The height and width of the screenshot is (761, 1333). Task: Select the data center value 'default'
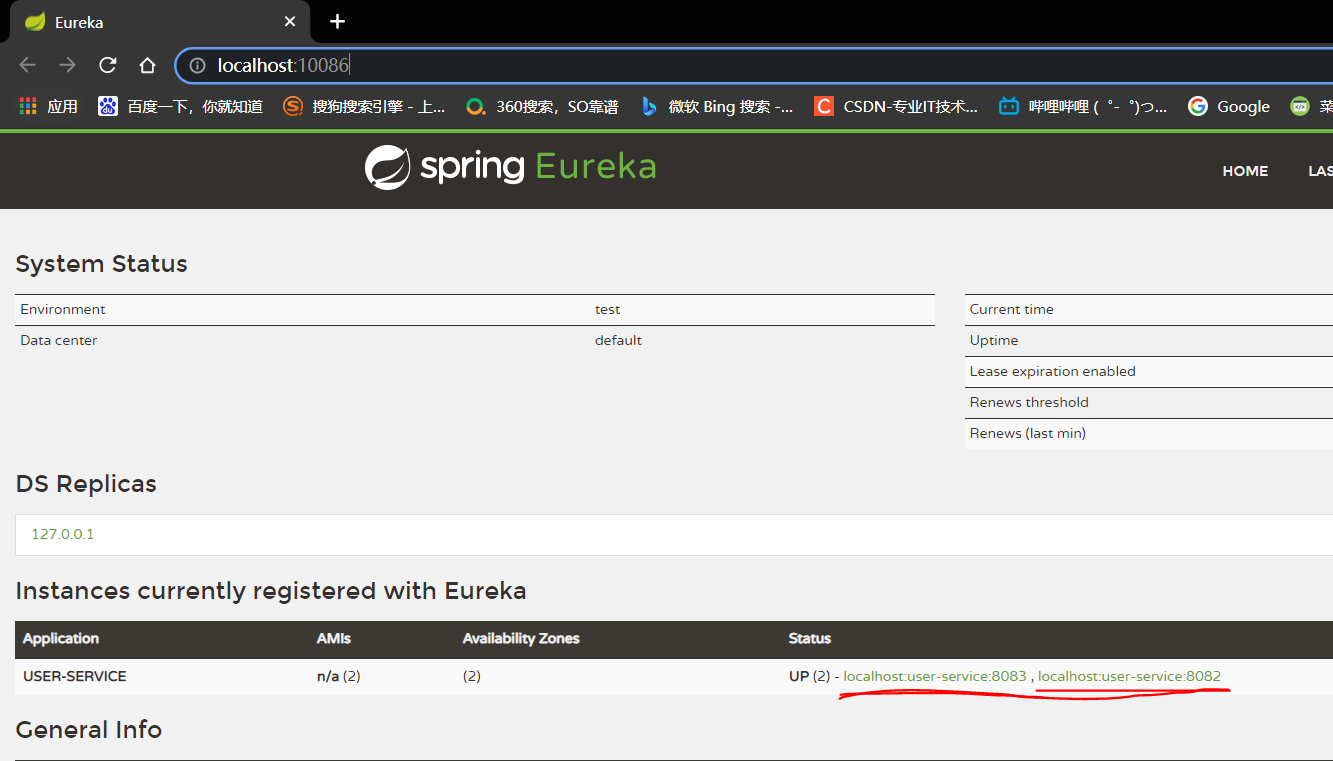[618, 340]
